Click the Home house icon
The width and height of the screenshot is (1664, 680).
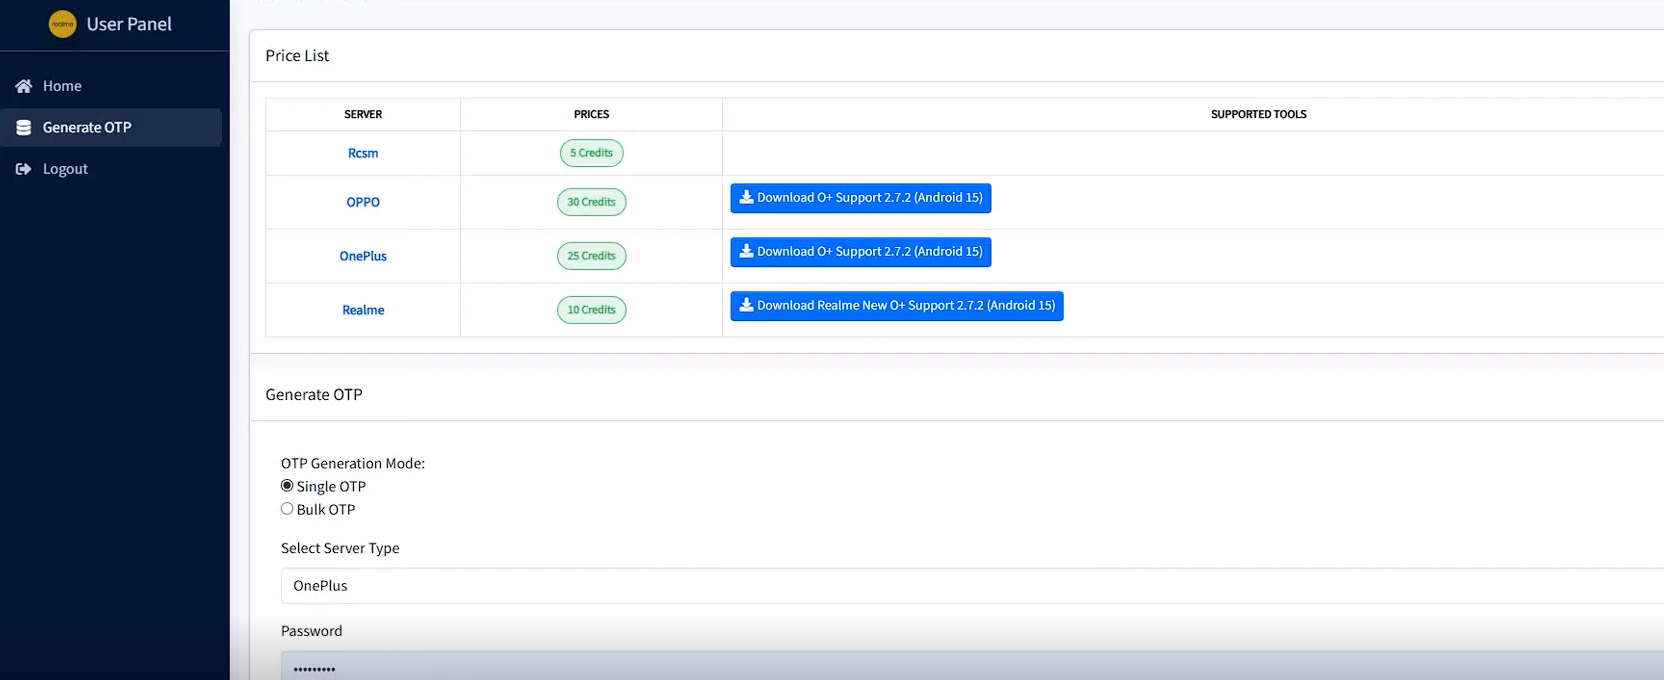(24, 86)
